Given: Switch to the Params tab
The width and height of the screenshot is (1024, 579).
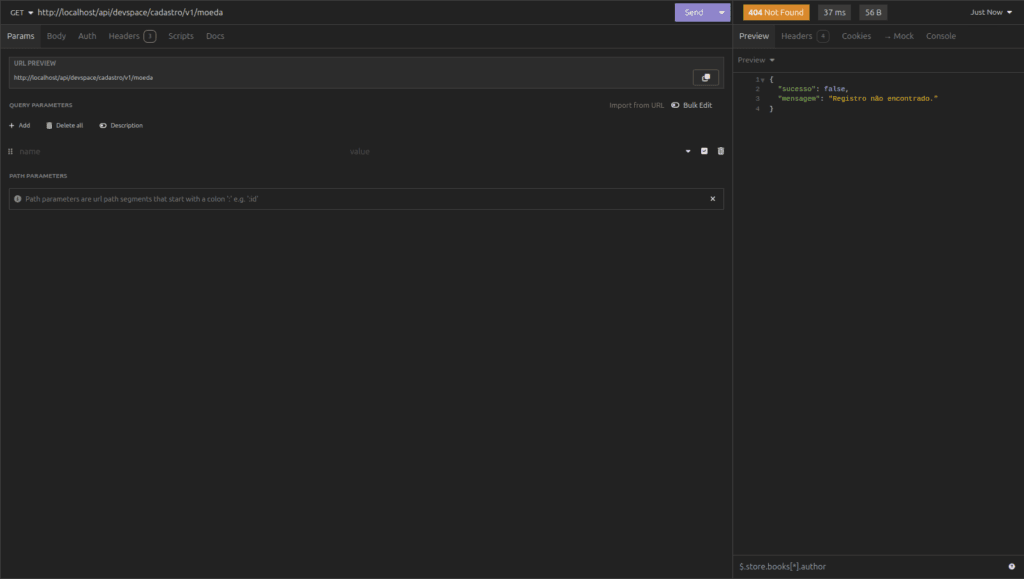Looking at the screenshot, I should 21,36.
